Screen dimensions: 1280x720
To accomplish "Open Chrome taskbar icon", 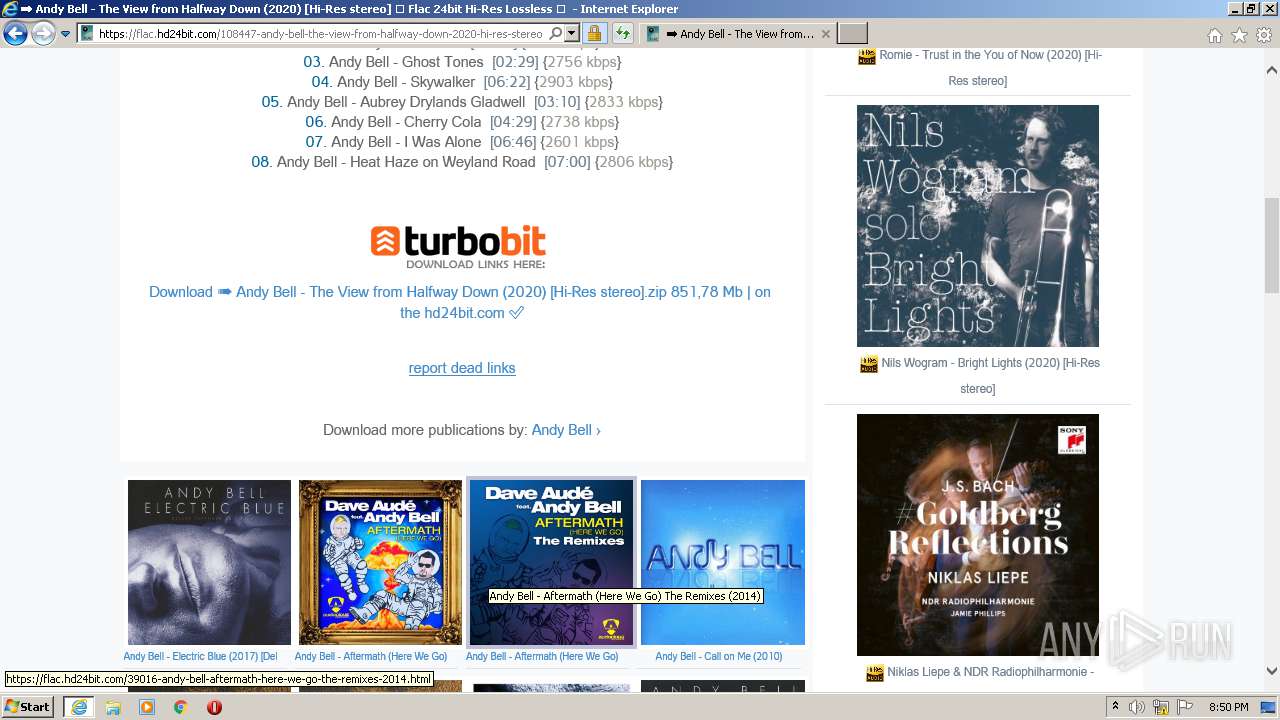I will coord(181,707).
